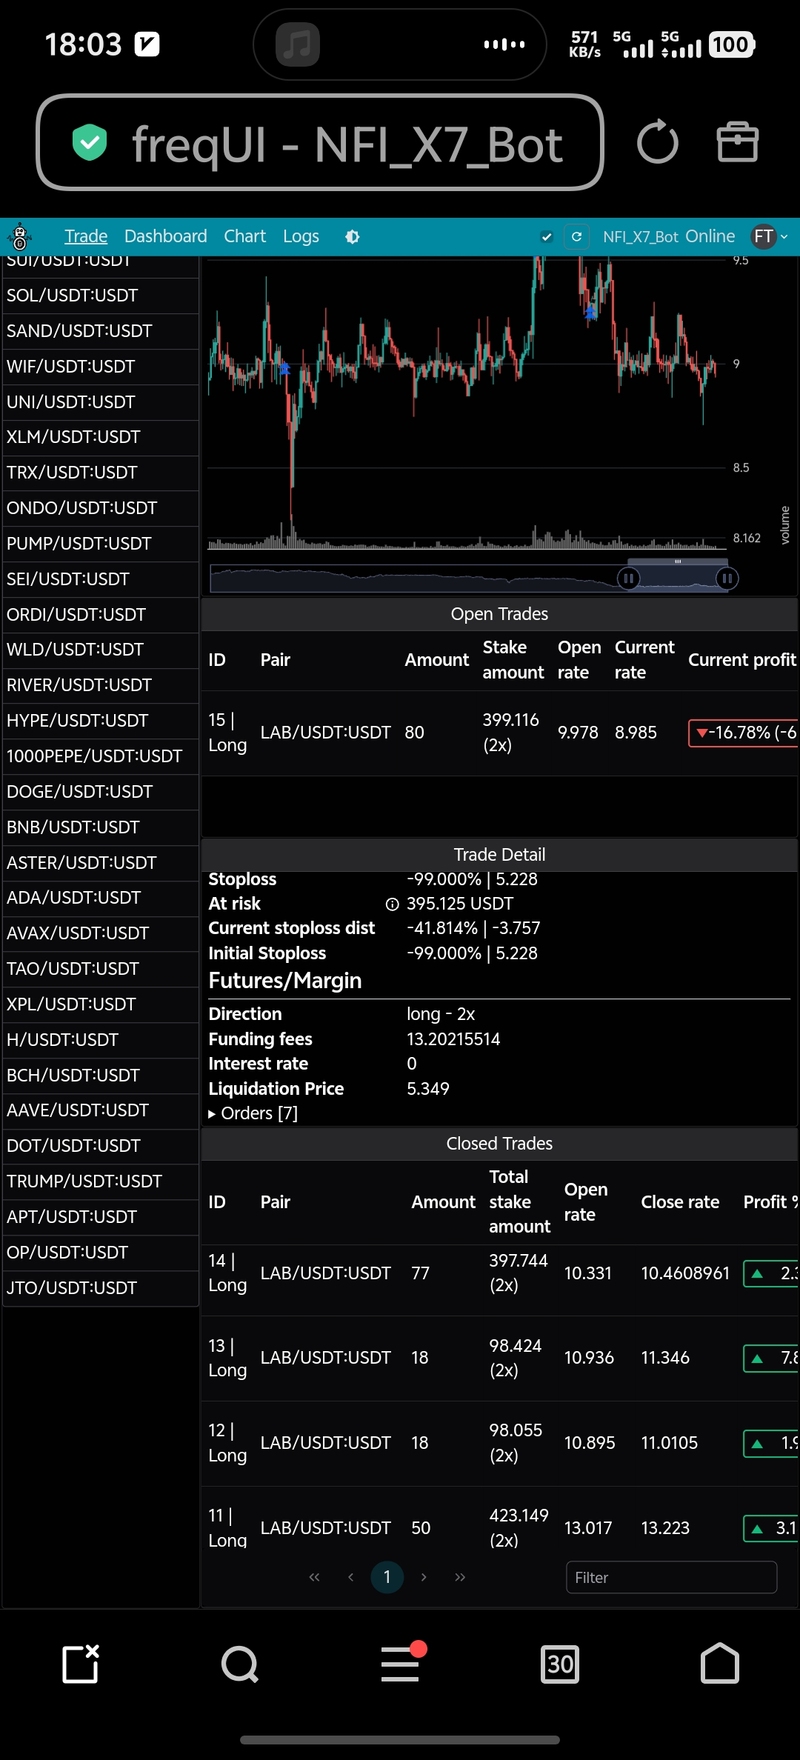800x1760 pixels.
Task: Select the BNB/USDT:USDT pair
Action: [x=100, y=827]
